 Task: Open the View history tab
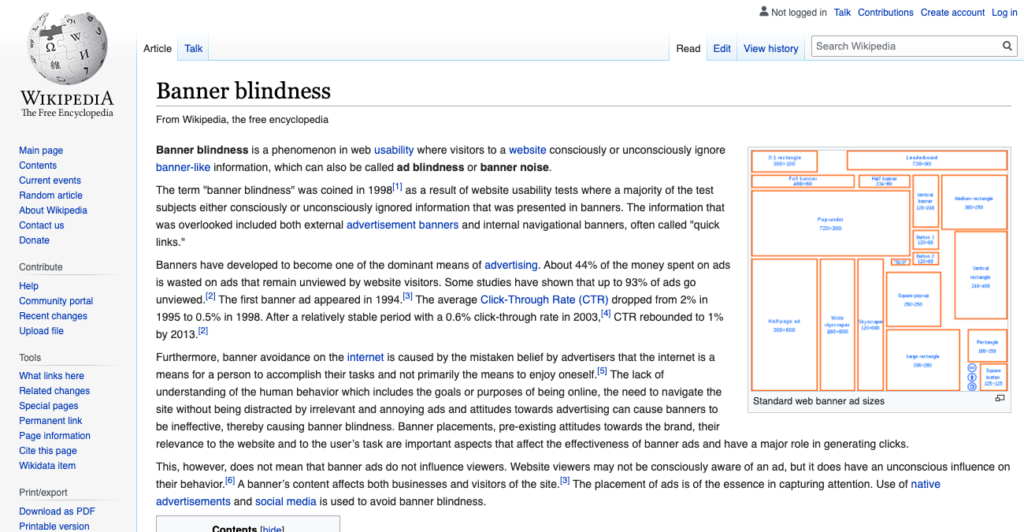(770, 48)
